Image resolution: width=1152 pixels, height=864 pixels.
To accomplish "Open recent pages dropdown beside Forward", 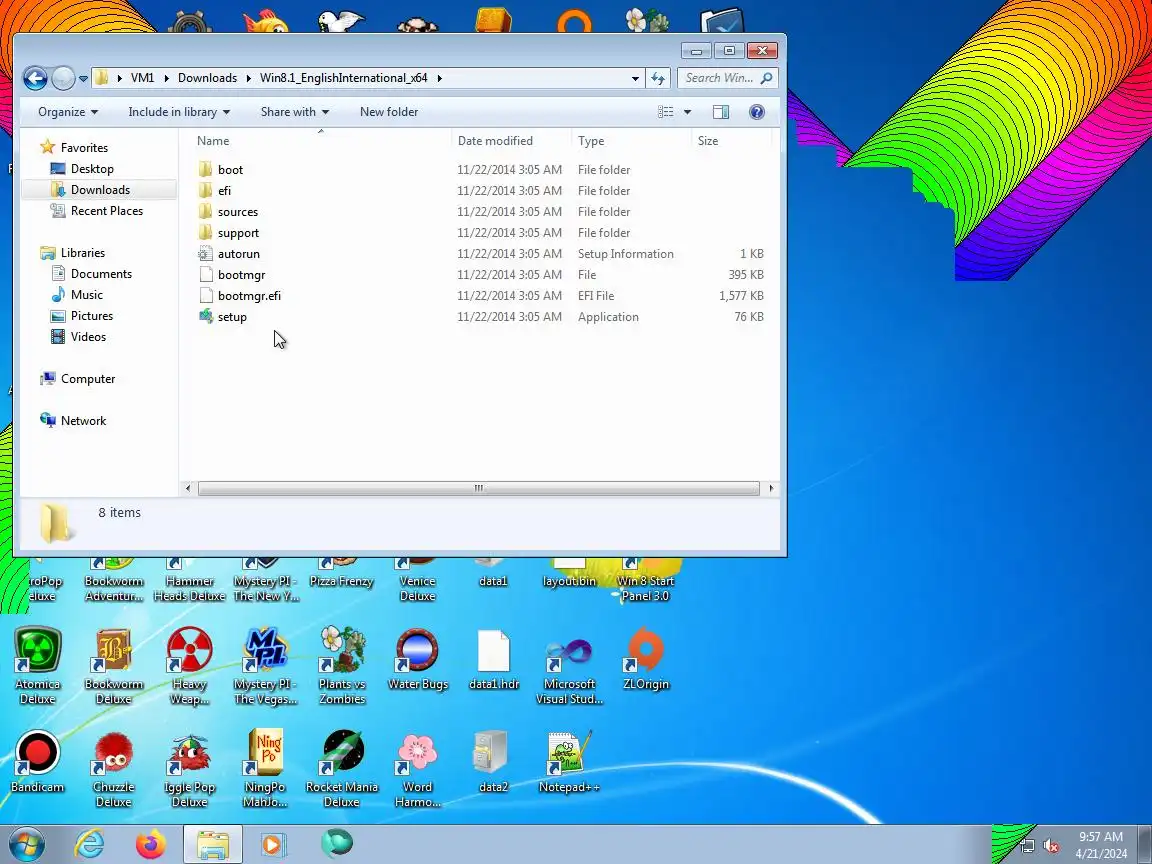I will point(83,79).
